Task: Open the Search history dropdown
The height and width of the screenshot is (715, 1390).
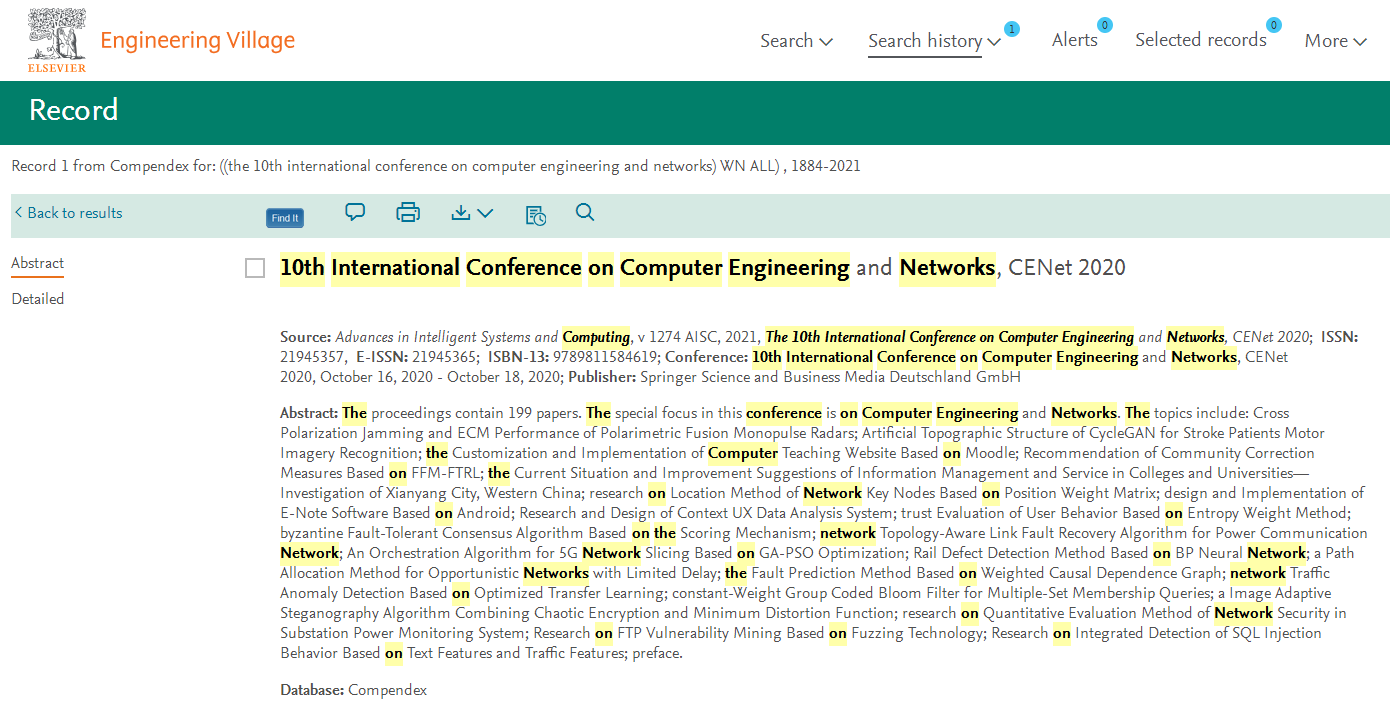Action: click(x=933, y=41)
